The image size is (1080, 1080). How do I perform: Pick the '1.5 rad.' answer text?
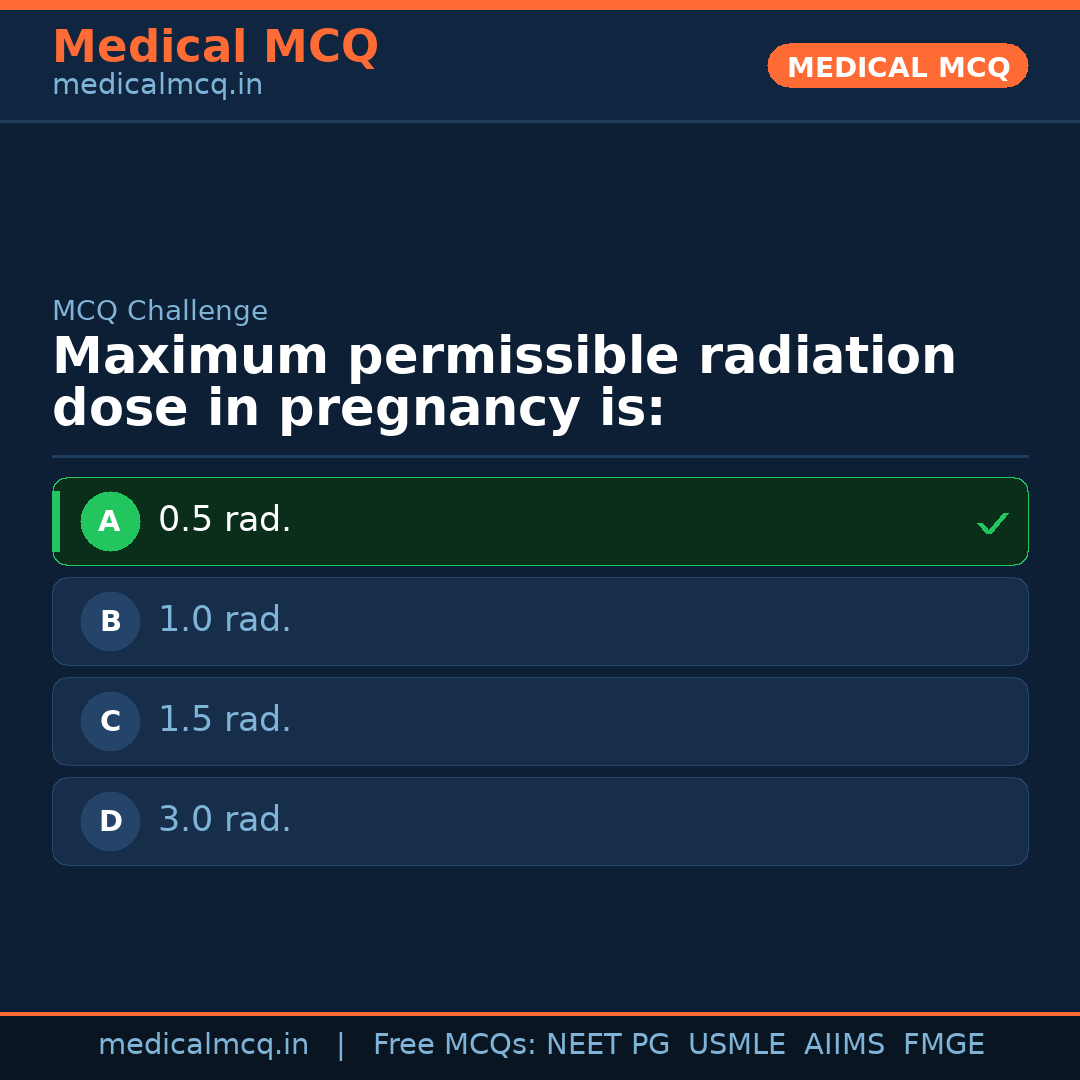click(x=225, y=720)
